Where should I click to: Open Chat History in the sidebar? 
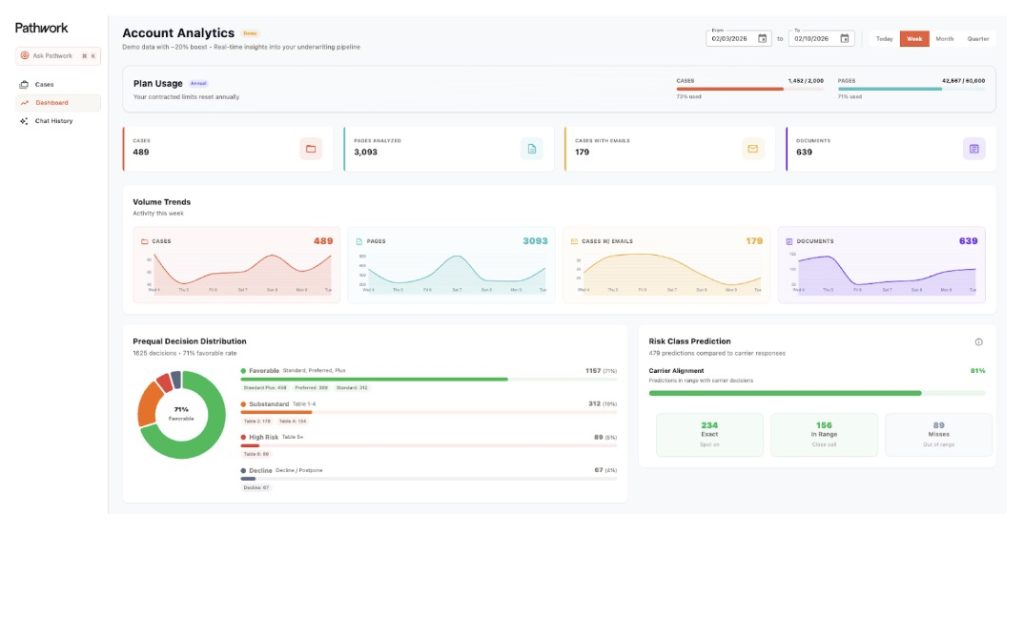coord(53,121)
